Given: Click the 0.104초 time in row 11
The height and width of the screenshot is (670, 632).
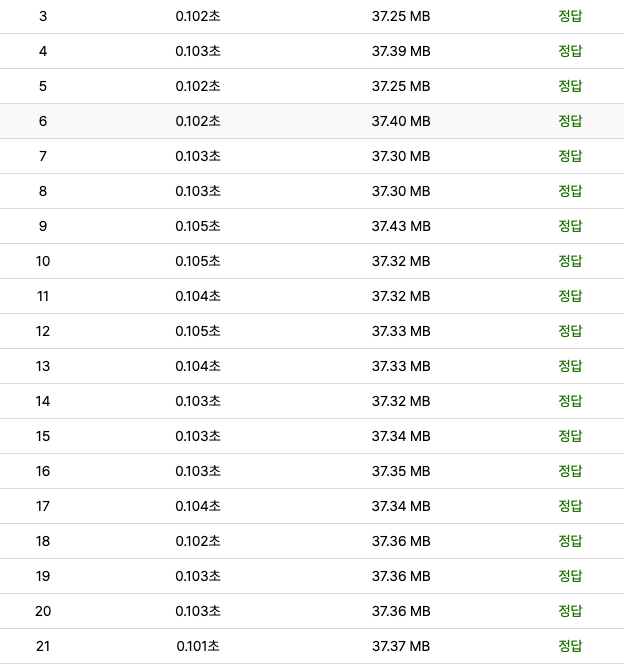Looking at the screenshot, I should point(198,296).
